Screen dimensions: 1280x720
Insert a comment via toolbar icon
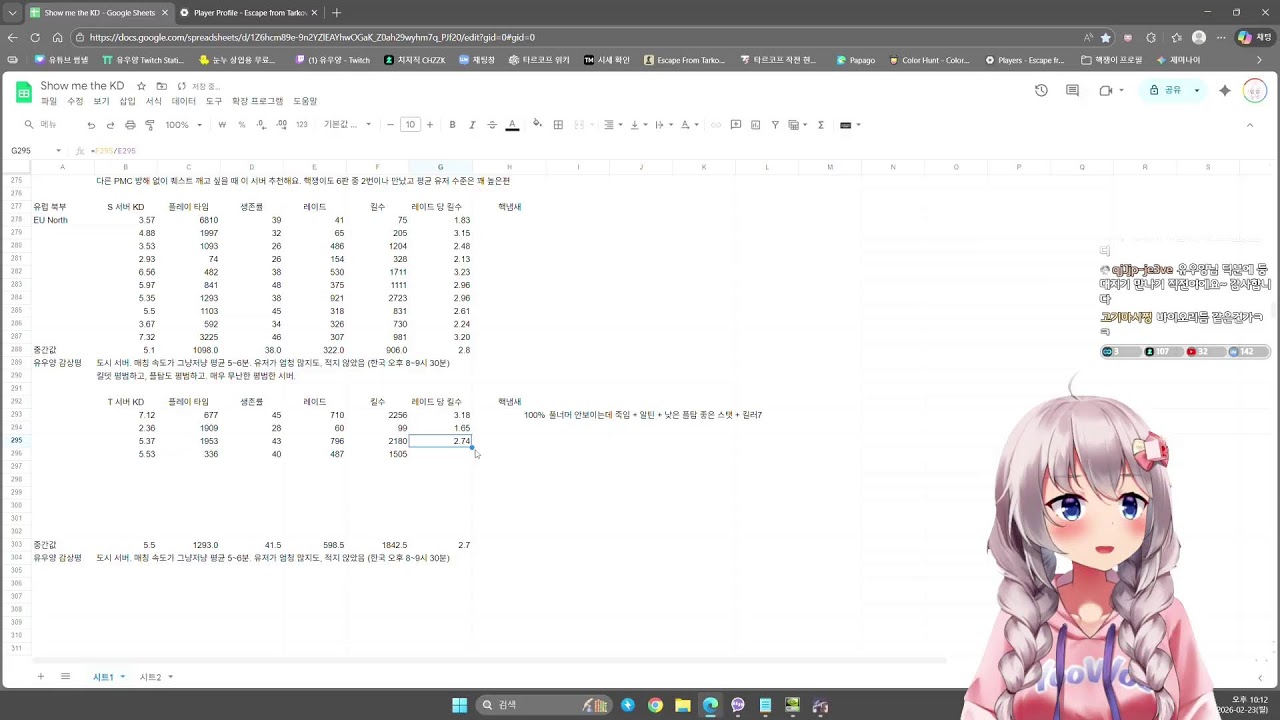[x=736, y=125]
